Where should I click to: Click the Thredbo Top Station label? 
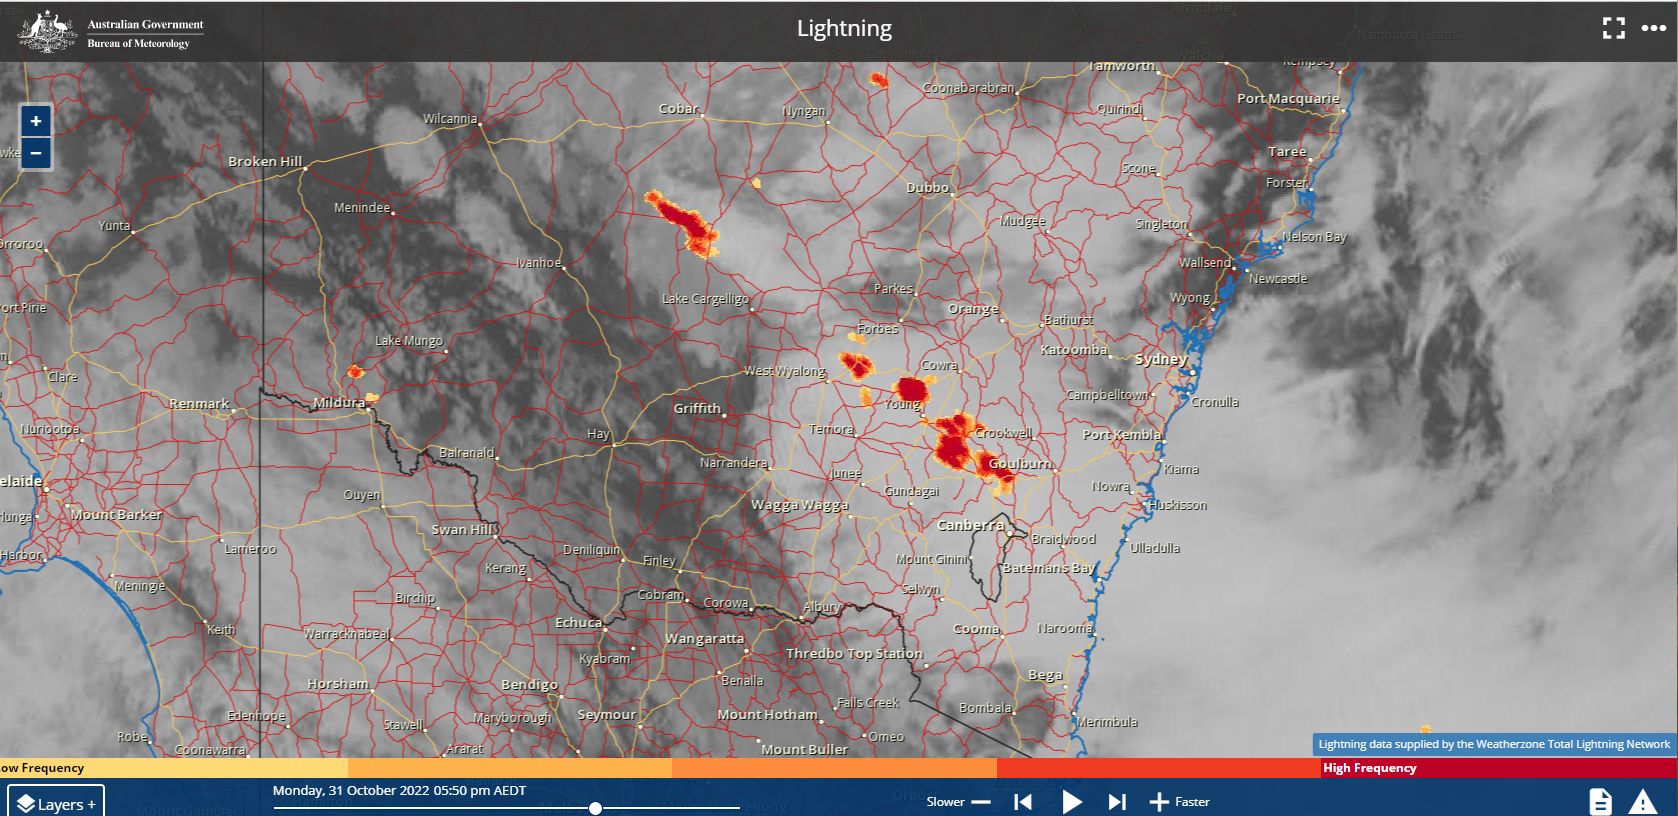tap(854, 653)
